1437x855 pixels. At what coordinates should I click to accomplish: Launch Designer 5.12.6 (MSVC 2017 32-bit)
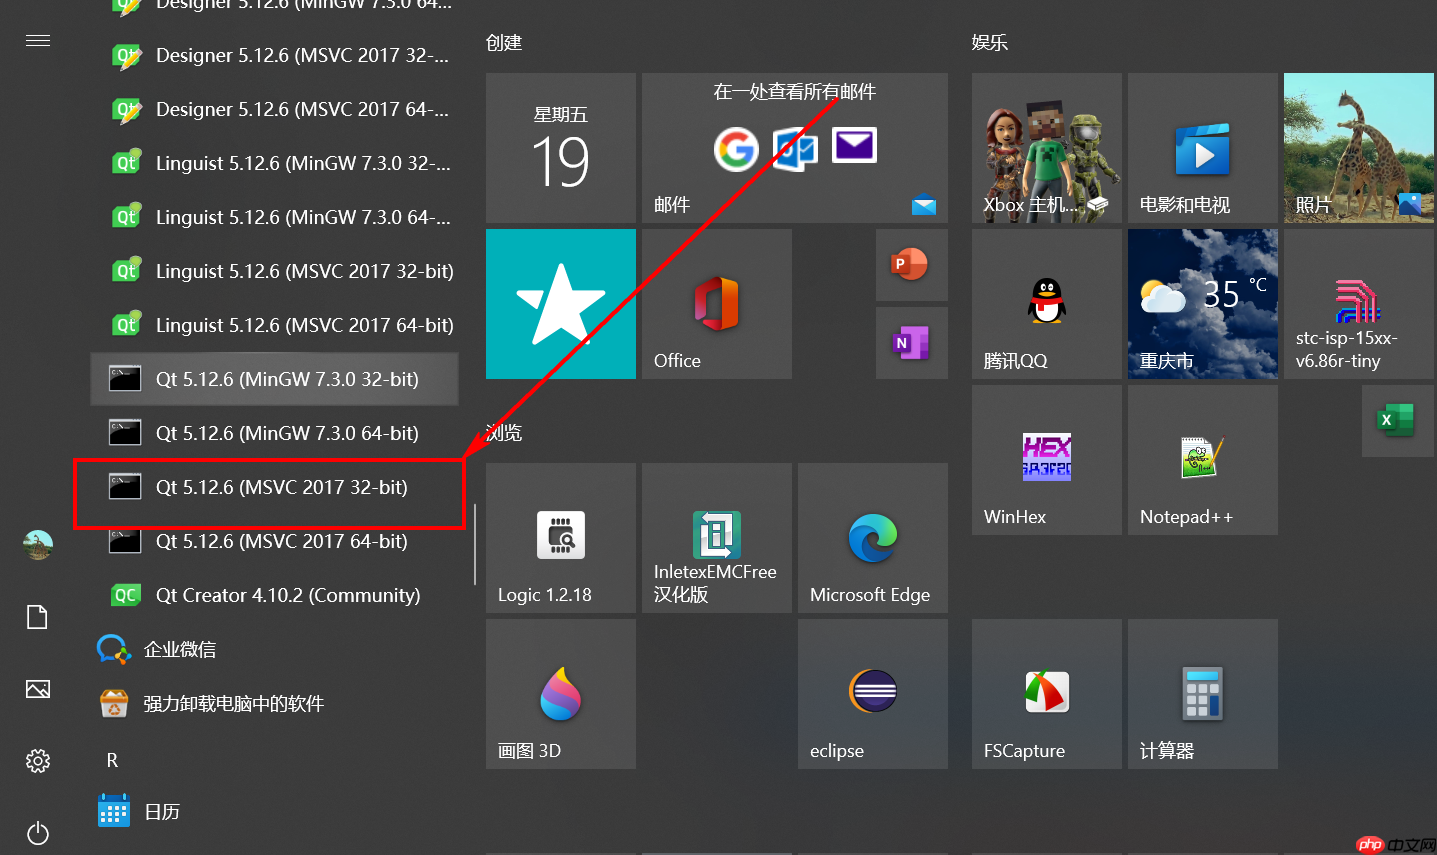coord(275,55)
